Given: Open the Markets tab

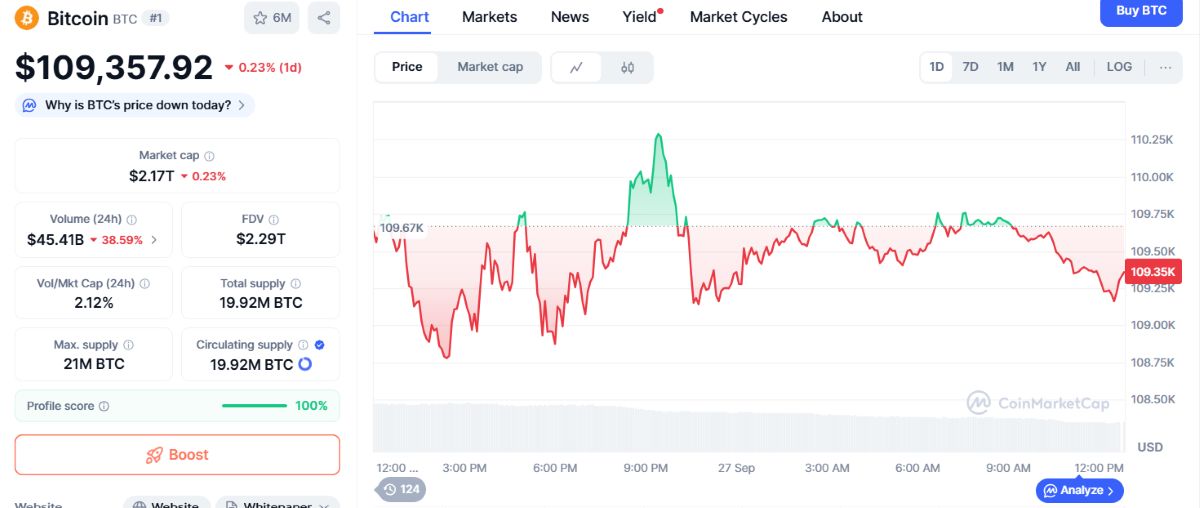Looking at the screenshot, I should 490,17.
